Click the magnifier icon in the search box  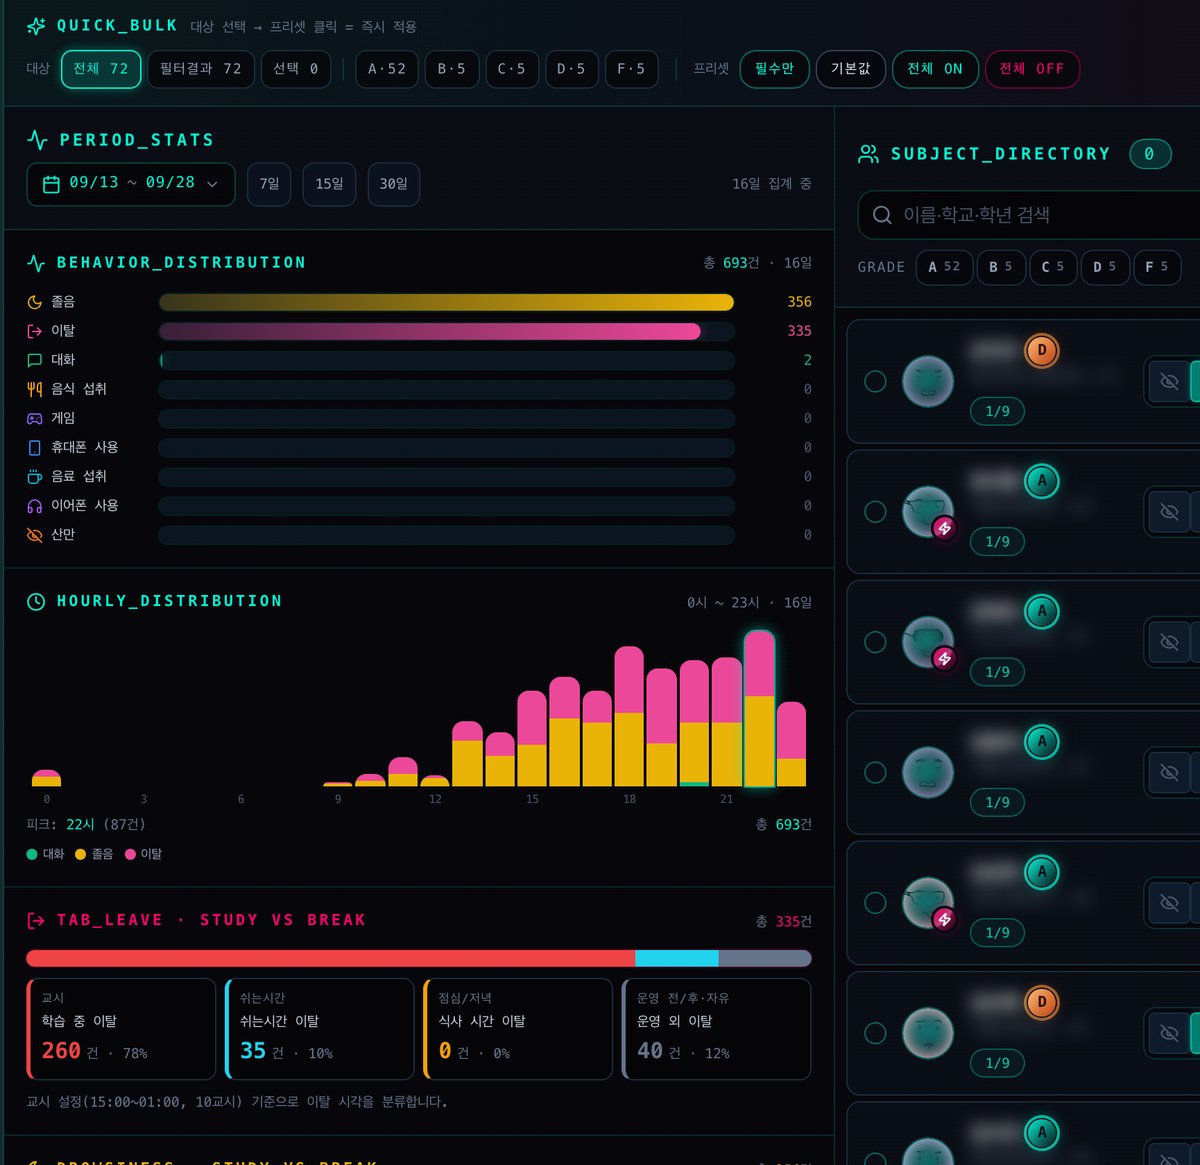tap(882, 215)
